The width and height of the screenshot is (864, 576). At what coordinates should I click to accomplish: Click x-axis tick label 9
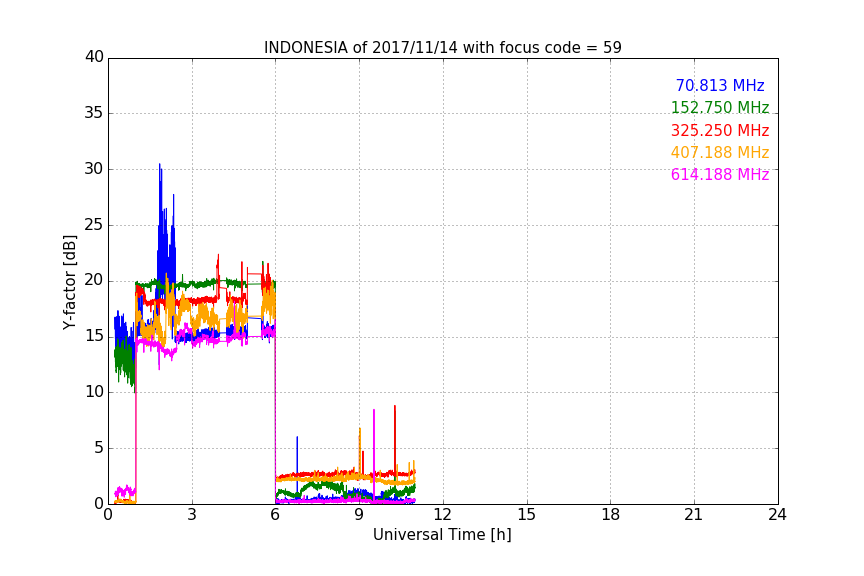coord(359,515)
